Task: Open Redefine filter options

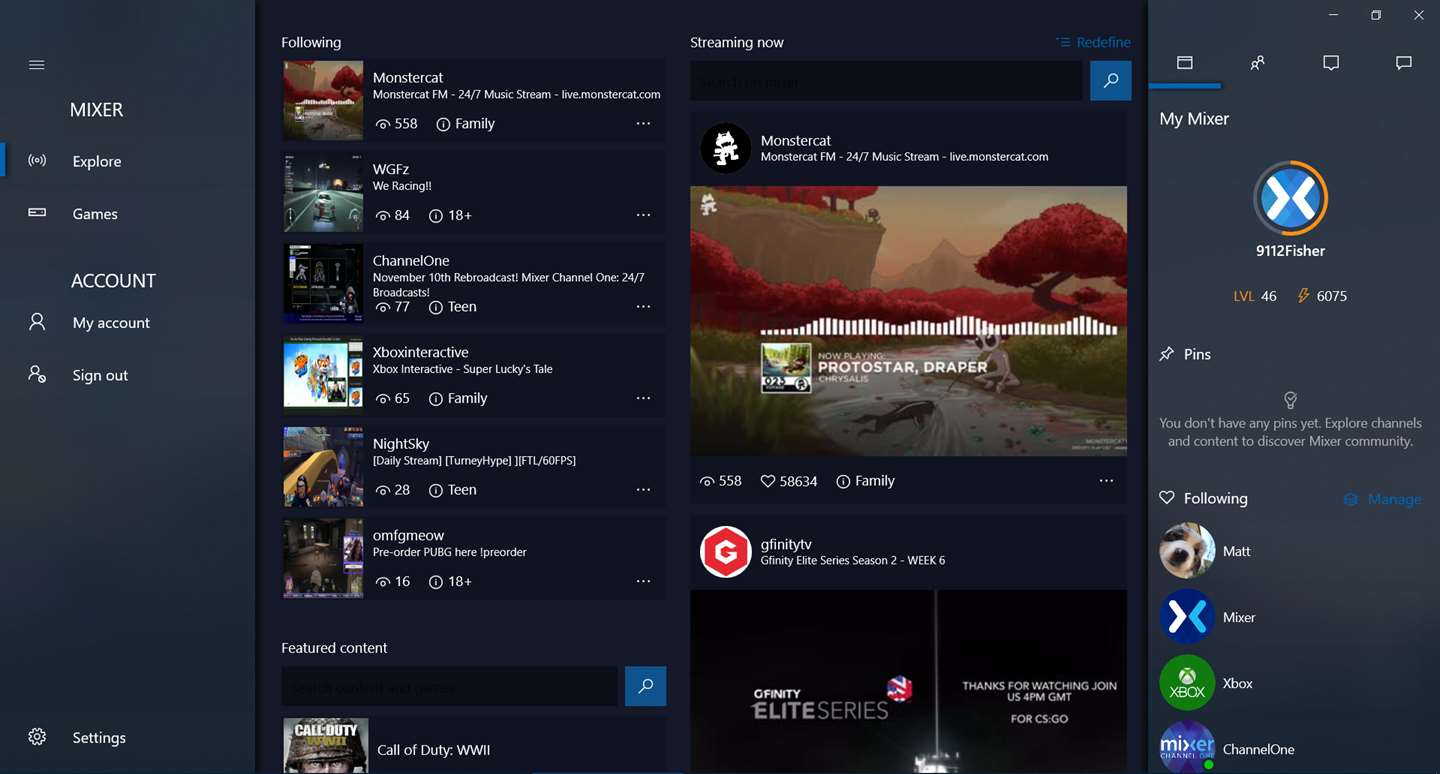Action: coord(1093,42)
